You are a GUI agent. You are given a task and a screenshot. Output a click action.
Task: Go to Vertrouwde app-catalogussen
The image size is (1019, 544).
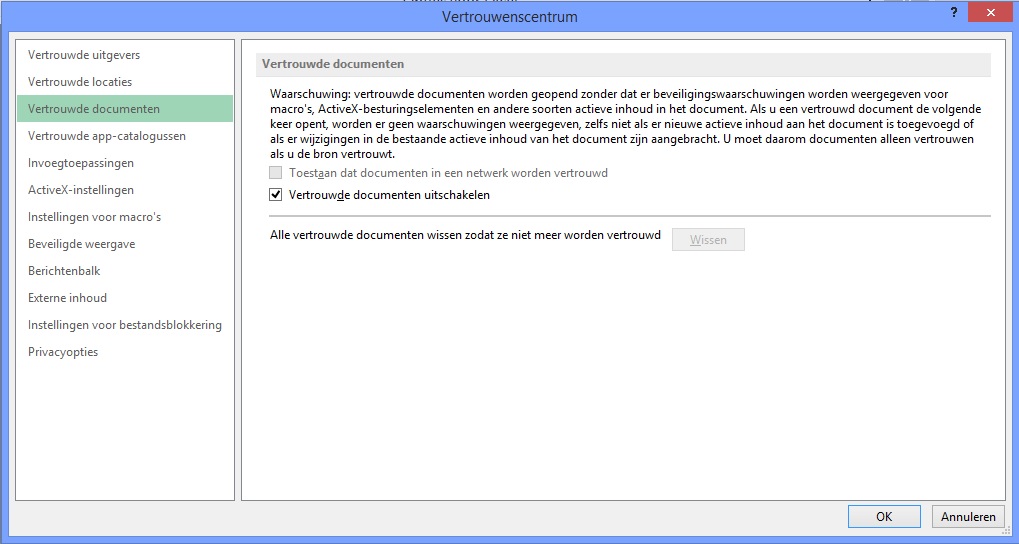[107, 136]
